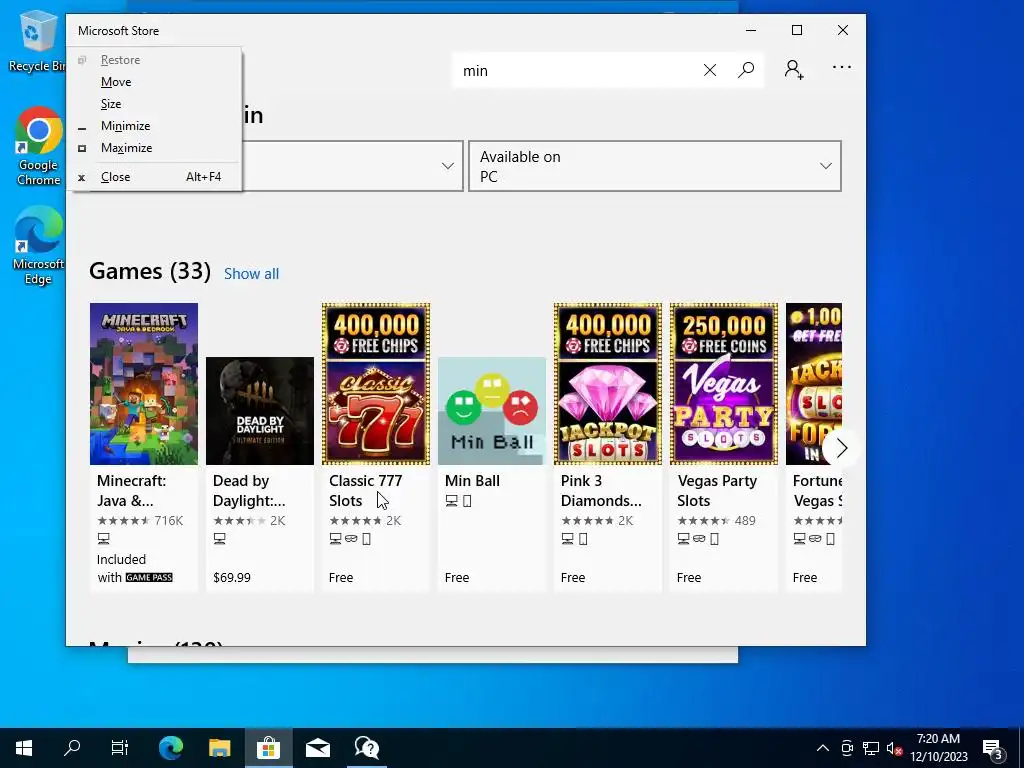The height and width of the screenshot is (768, 1024).
Task: Click the Dead by Daylight title text
Action: [x=249, y=490]
